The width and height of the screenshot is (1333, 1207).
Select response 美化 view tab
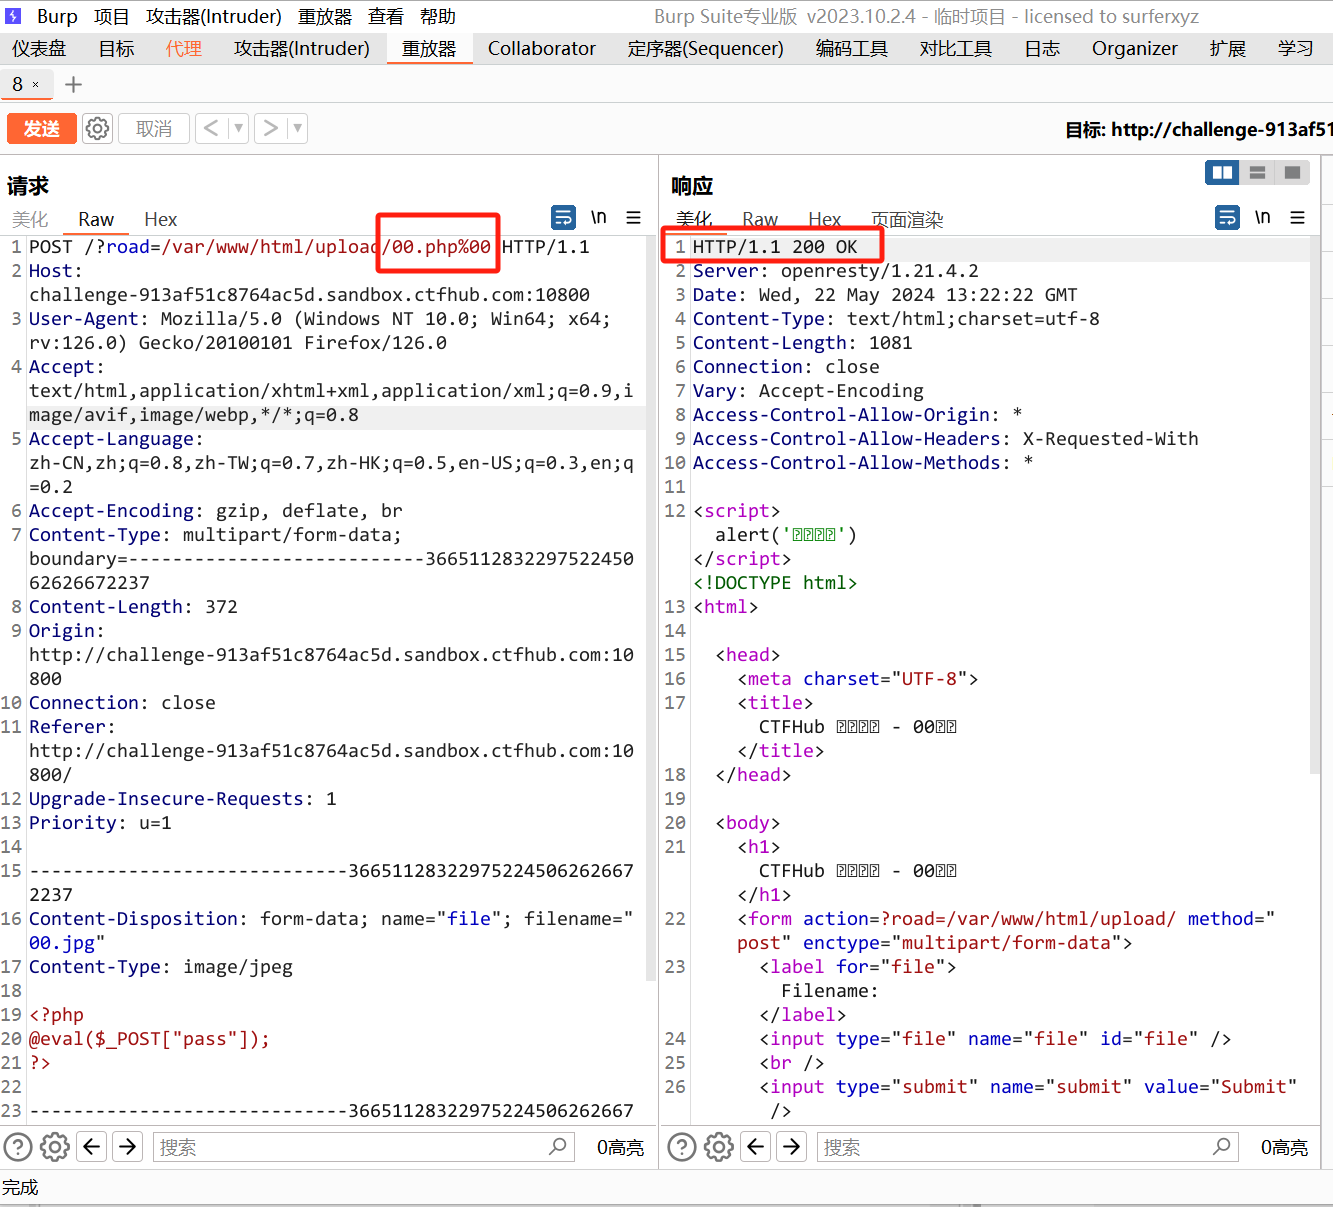pos(694,219)
